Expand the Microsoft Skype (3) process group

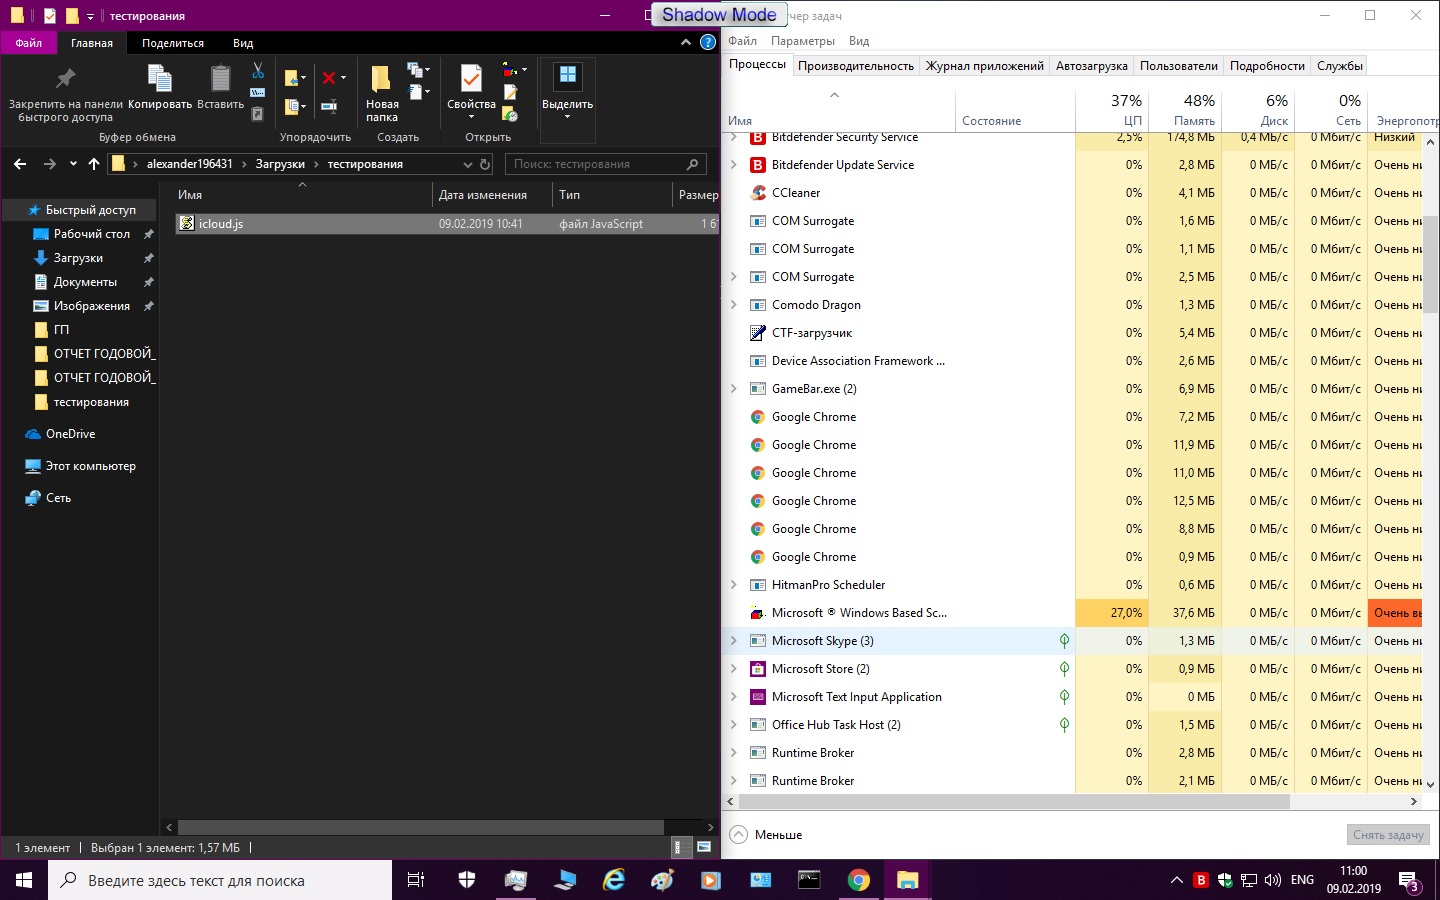click(734, 641)
